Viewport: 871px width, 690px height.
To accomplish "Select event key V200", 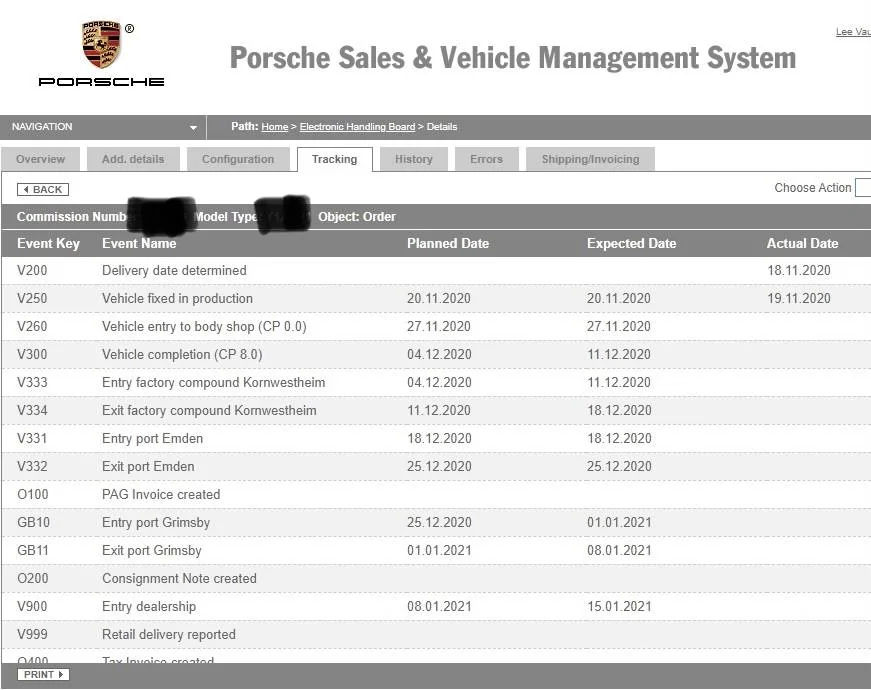I will point(32,271).
